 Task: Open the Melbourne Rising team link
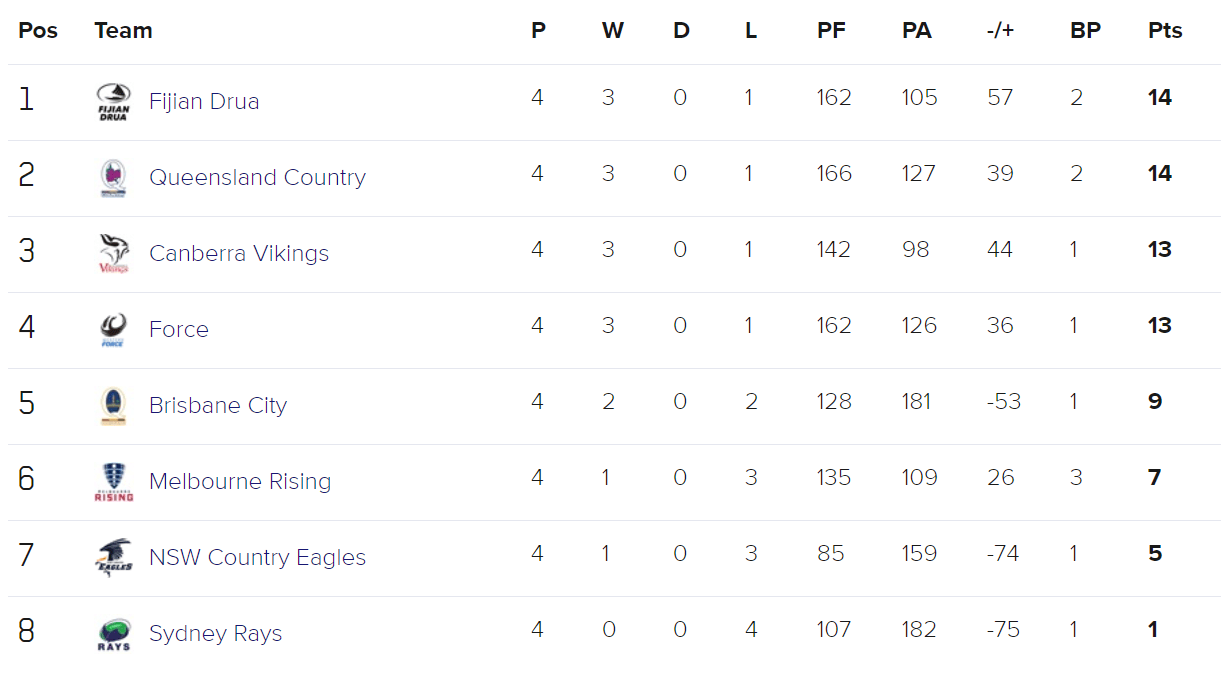240,481
